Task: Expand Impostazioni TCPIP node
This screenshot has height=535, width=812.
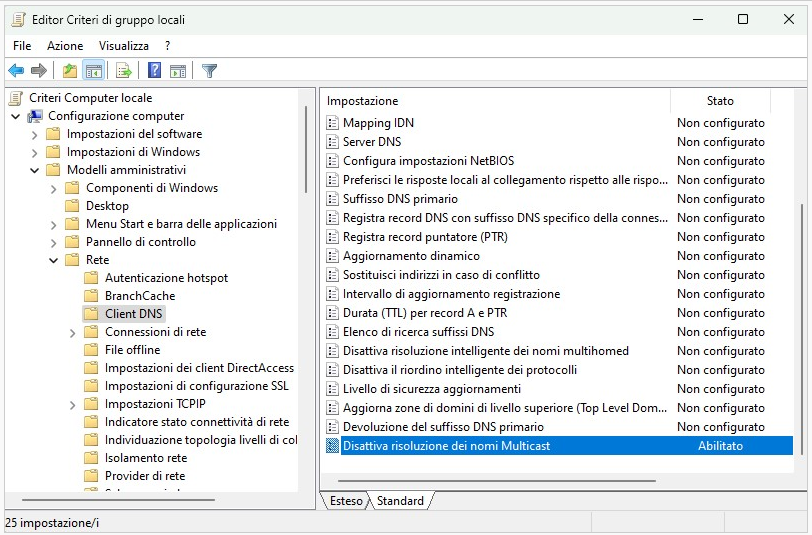Action: 72,404
